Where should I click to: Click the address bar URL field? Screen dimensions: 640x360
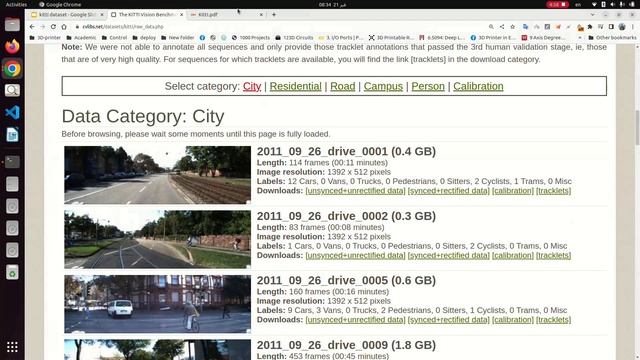278,27
